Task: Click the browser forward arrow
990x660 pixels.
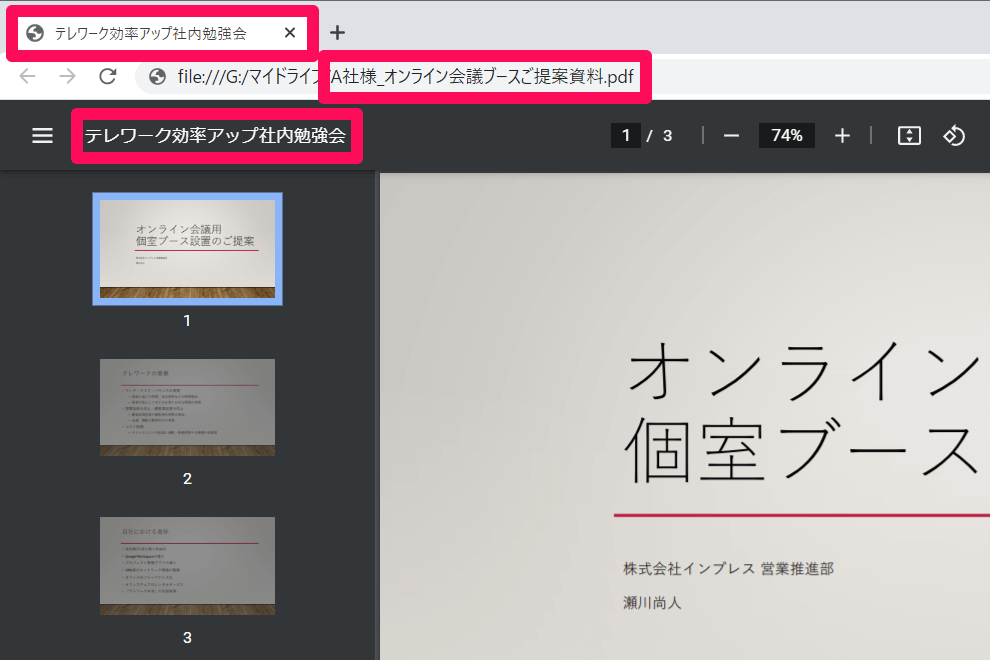Action: click(x=67, y=77)
